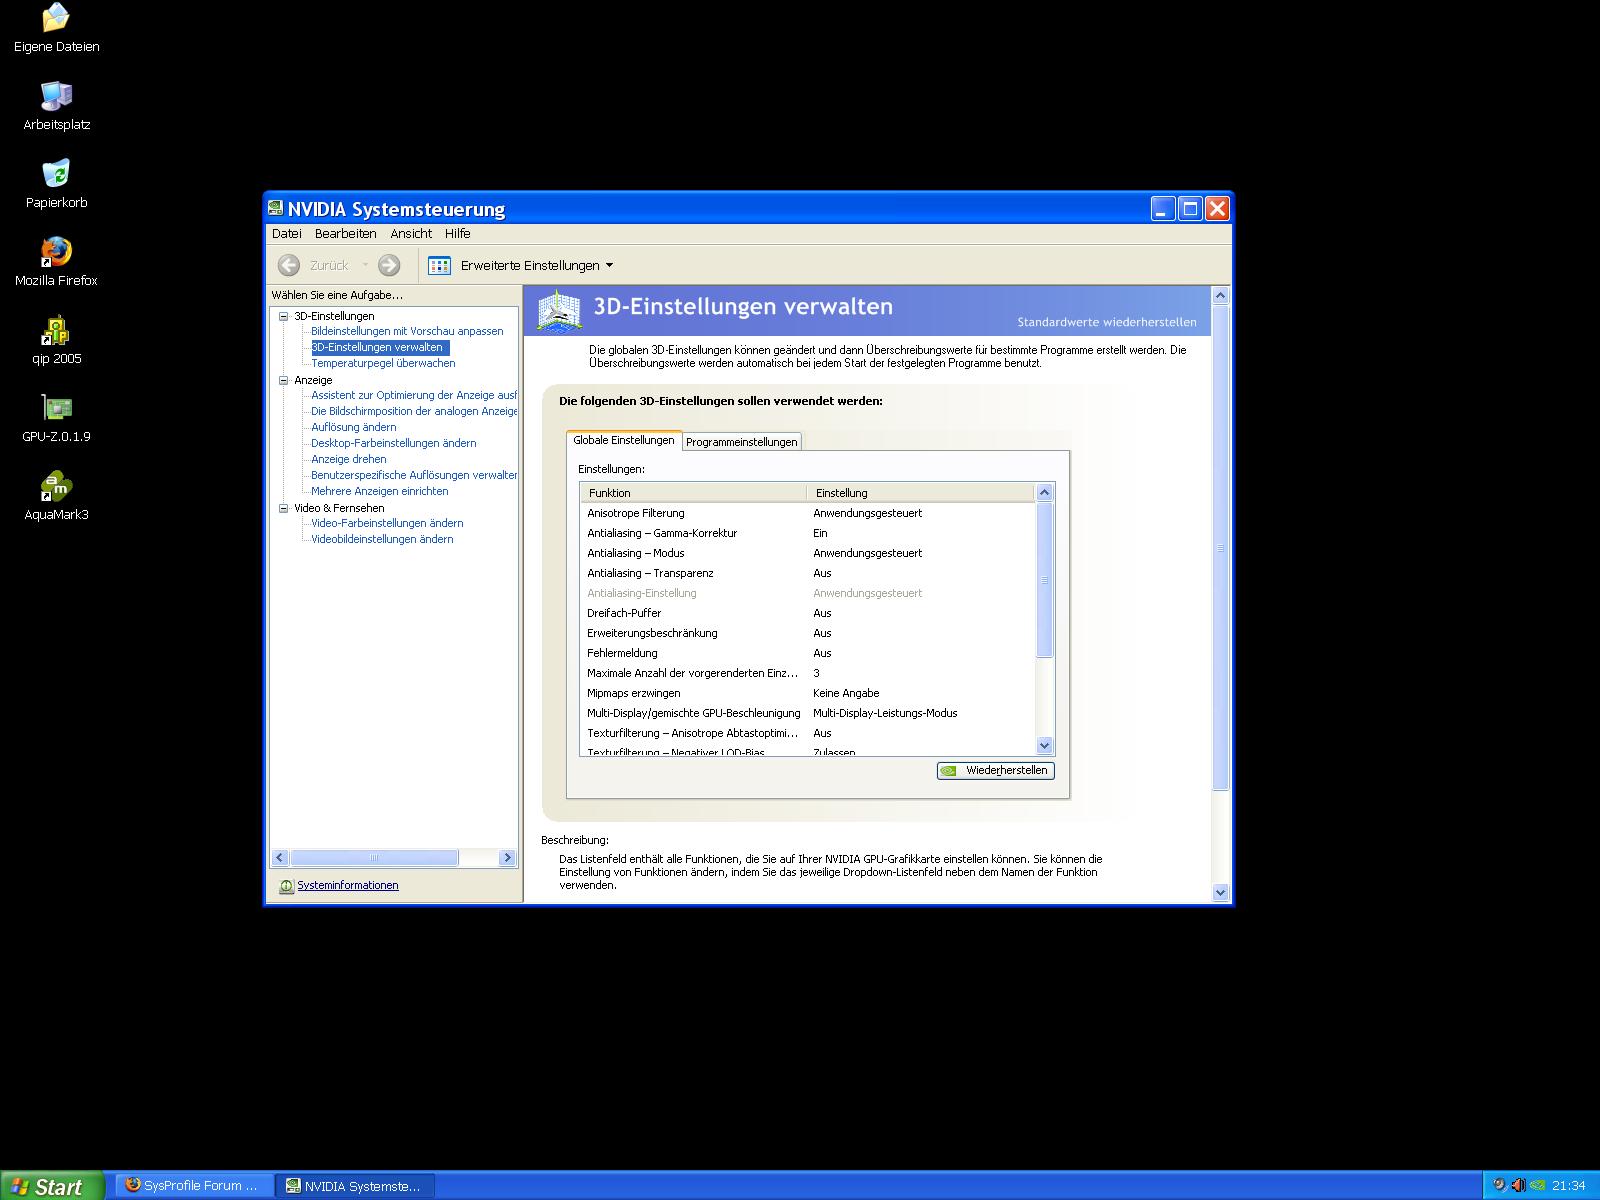Image resolution: width=1600 pixels, height=1200 pixels.
Task: Click the taskbar clock showing 21:34
Action: [x=1568, y=1186]
